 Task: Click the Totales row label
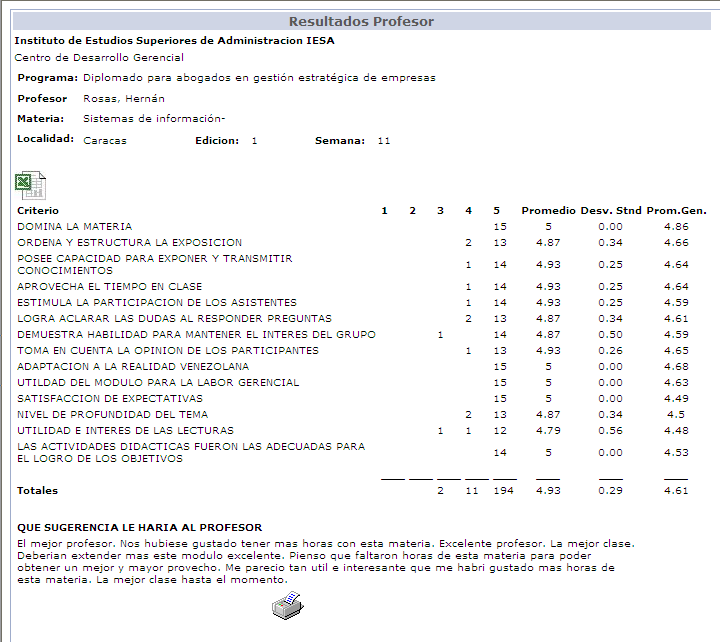point(37,490)
